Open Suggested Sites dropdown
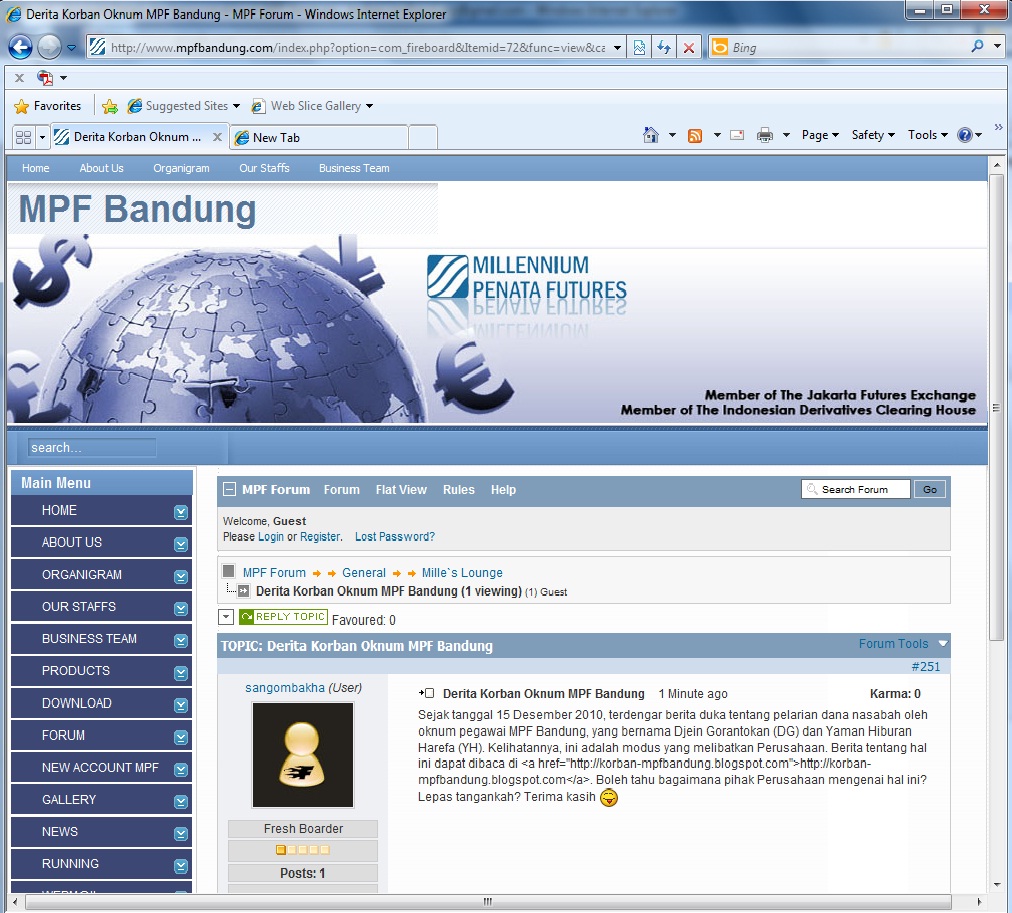Screen dimensions: 1012x913 (x=183, y=106)
